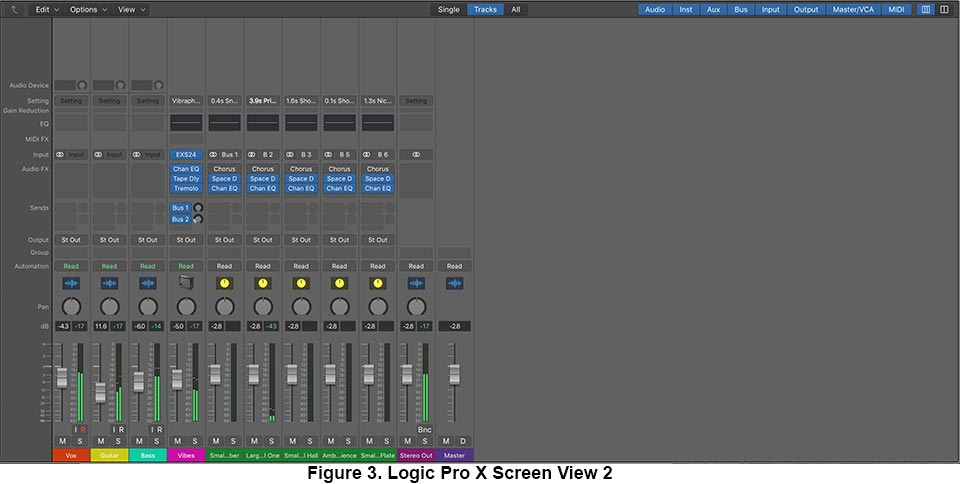The width and height of the screenshot is (960, 484).
Task: Click the Stereo Out waveform icon
Action: tap(416, 283)
